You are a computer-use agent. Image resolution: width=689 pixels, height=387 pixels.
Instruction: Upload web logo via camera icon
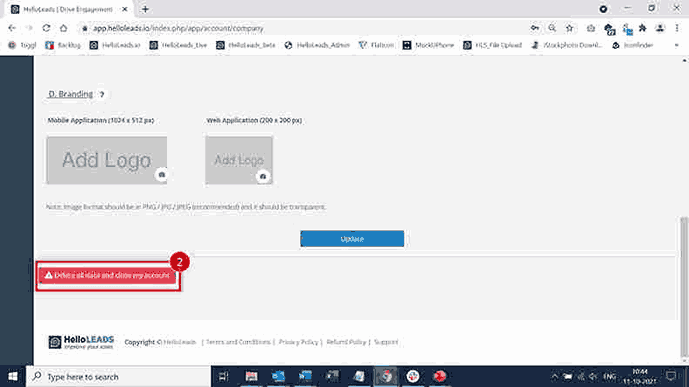(x=263, y=176)
